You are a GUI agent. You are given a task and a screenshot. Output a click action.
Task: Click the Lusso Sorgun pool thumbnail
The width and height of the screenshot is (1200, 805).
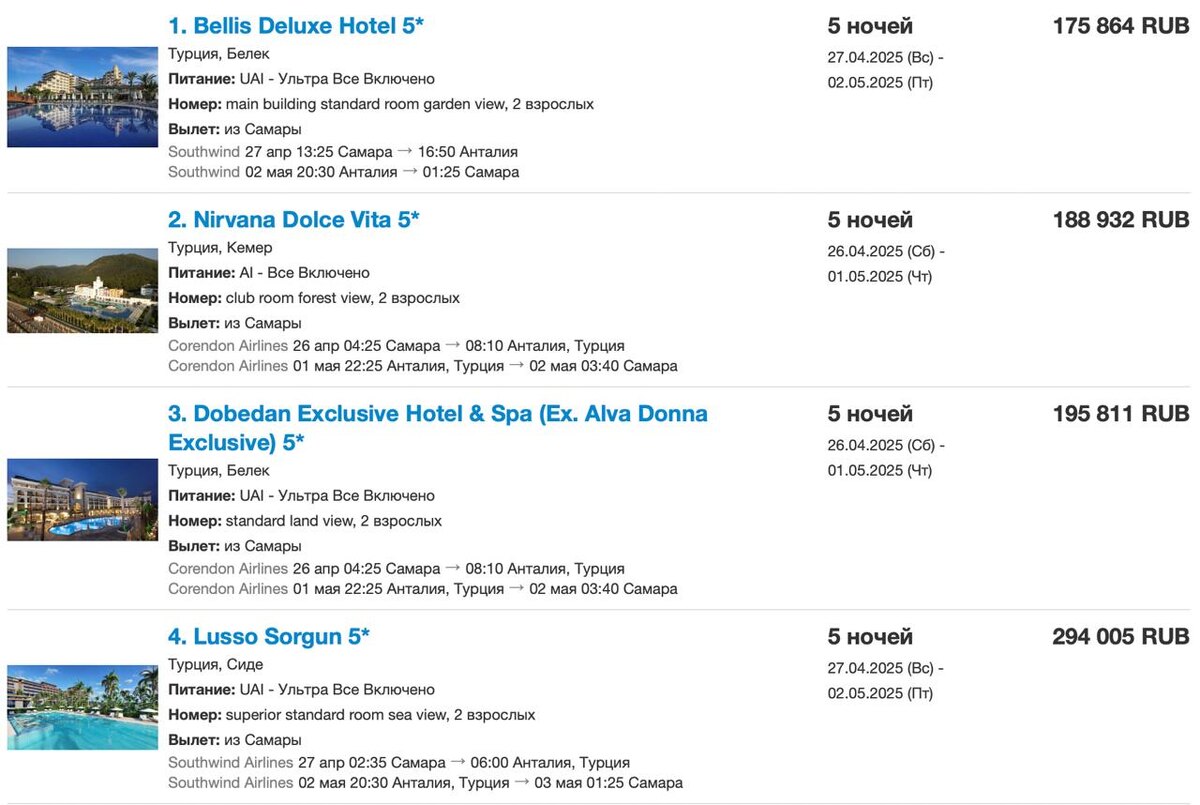(82, 708)
